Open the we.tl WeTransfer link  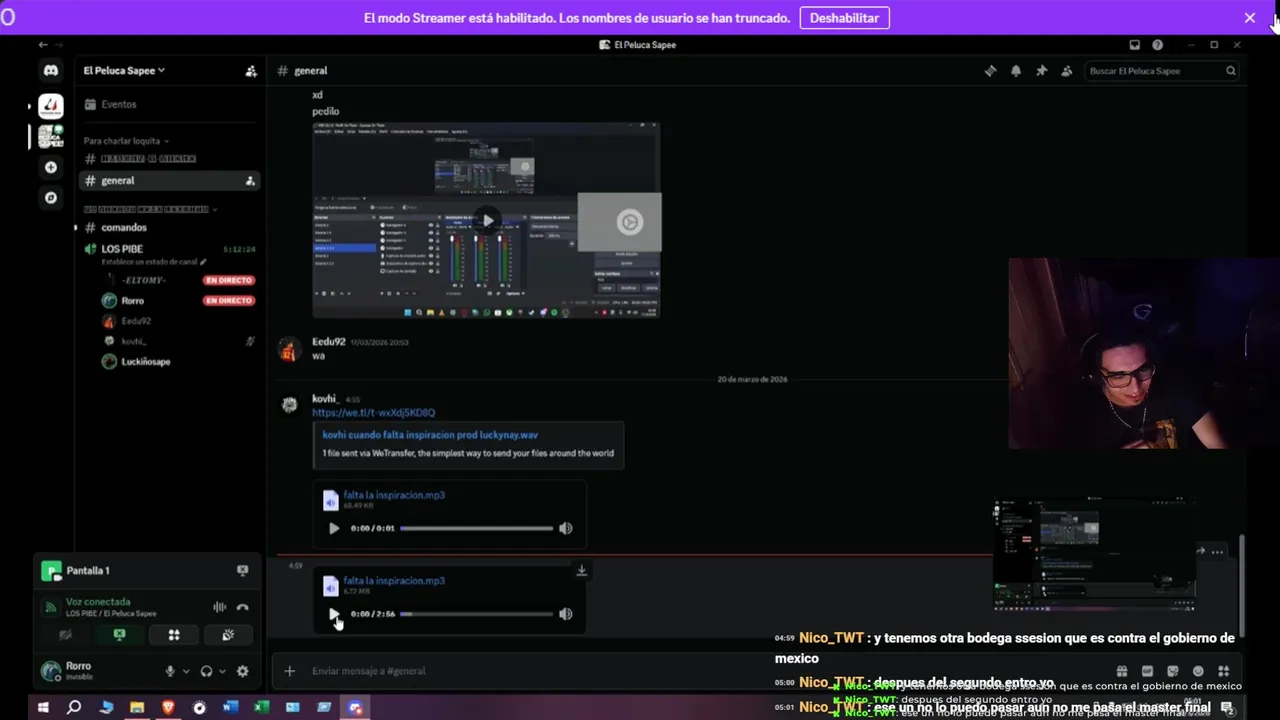coord(373,413)
